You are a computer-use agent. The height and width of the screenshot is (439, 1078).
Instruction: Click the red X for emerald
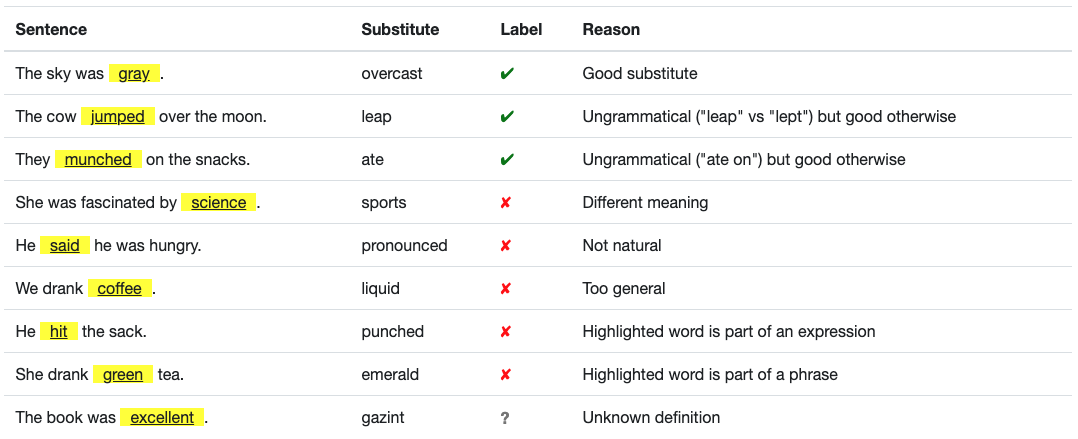click(505, 375)
